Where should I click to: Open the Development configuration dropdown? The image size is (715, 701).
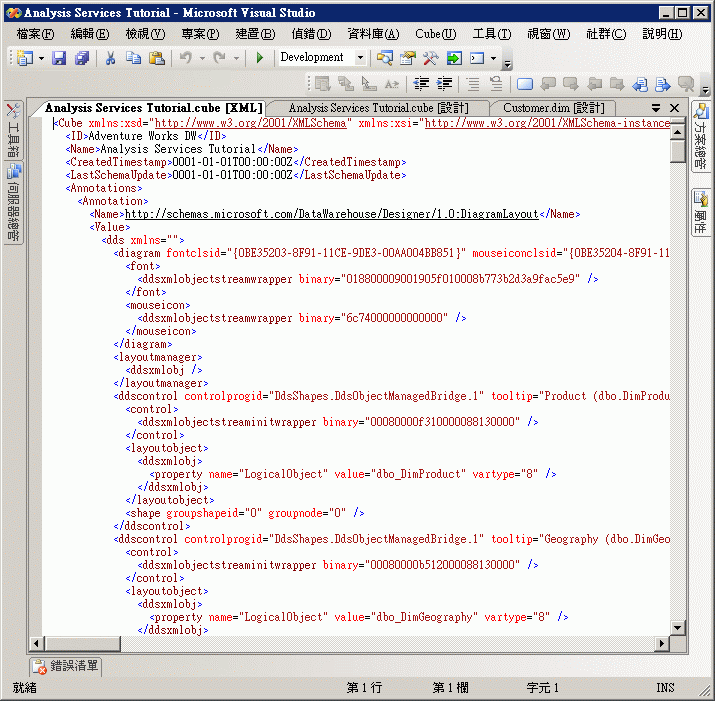[360, 58]
